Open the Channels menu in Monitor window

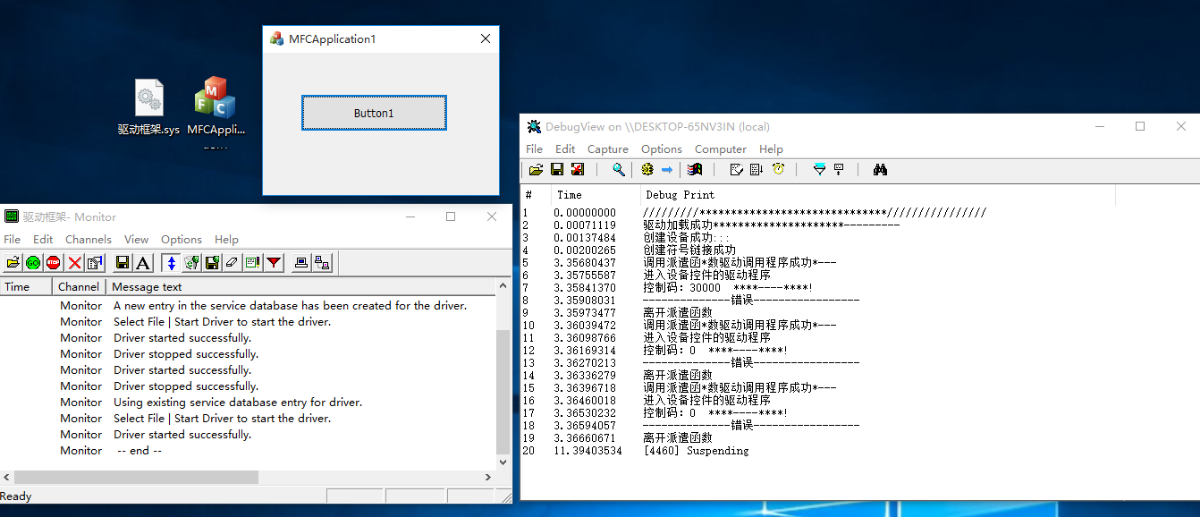click(x=88, y=240)
